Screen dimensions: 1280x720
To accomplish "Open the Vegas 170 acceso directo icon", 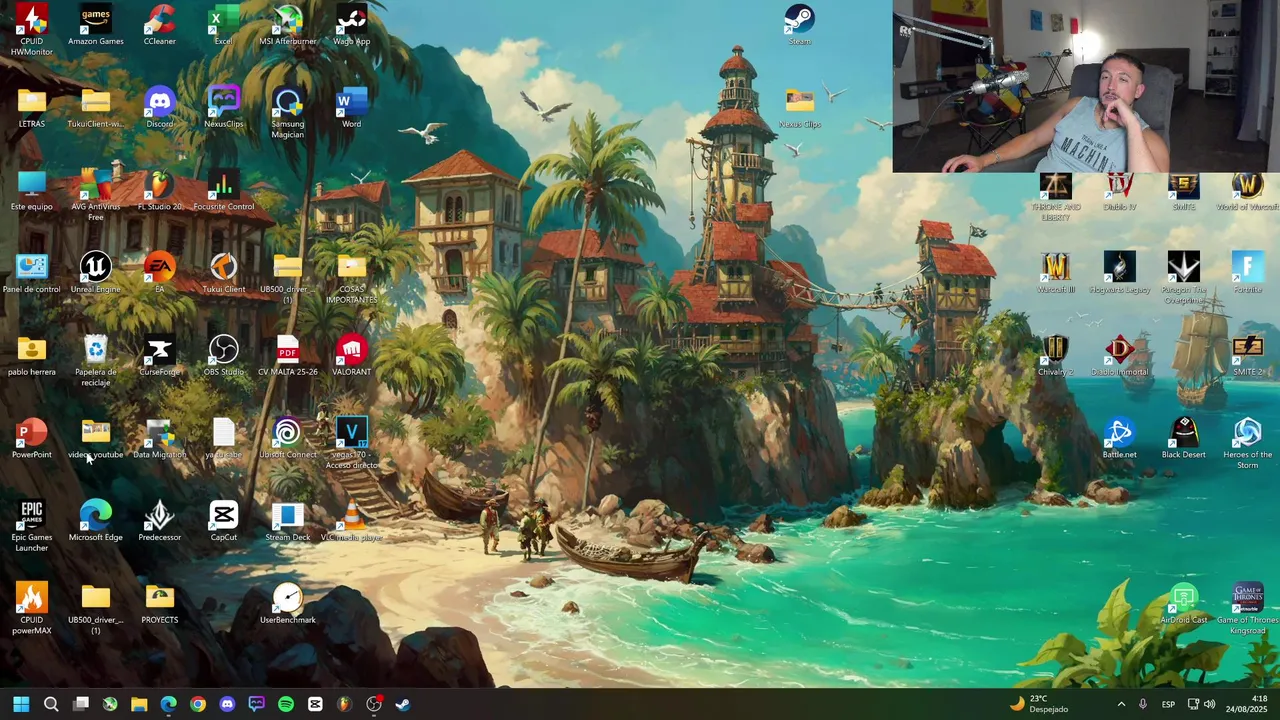I will click(352, 443).
